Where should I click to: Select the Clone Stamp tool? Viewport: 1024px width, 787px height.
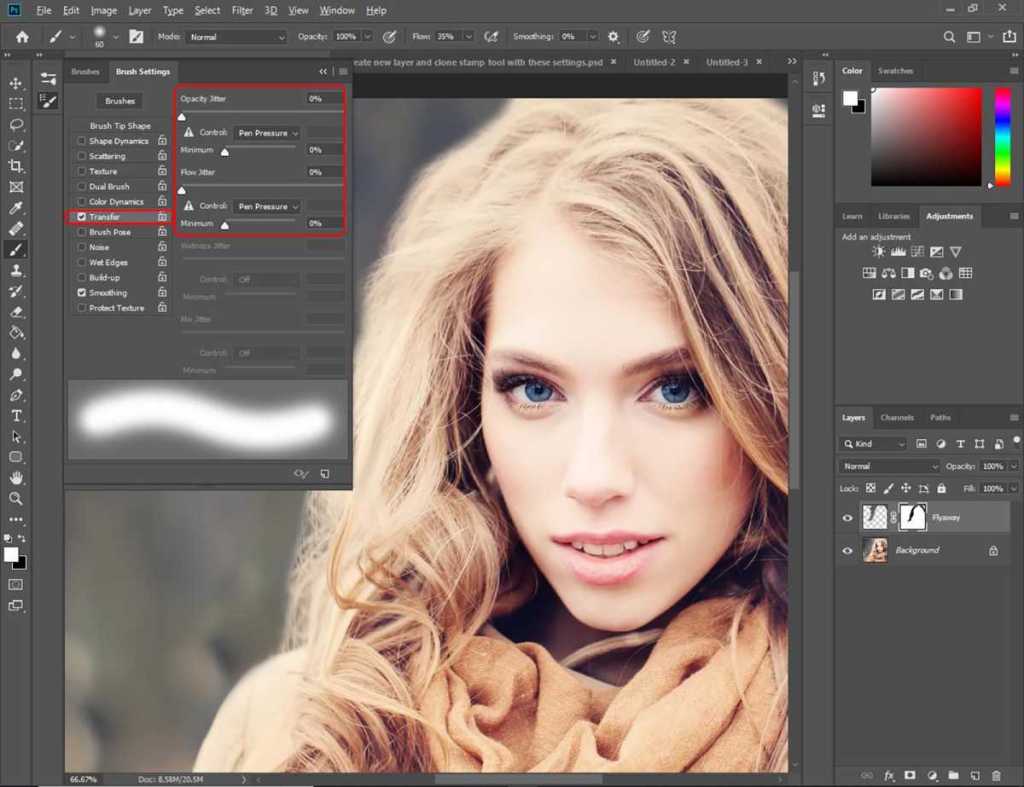pos(16,270)
